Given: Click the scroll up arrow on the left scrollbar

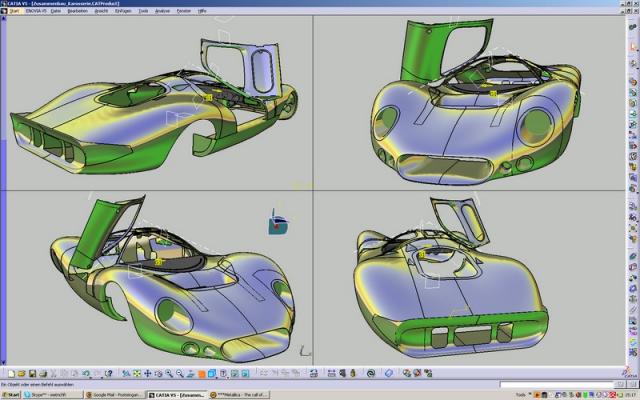Looking at the screenshot, I should (3, 18).
